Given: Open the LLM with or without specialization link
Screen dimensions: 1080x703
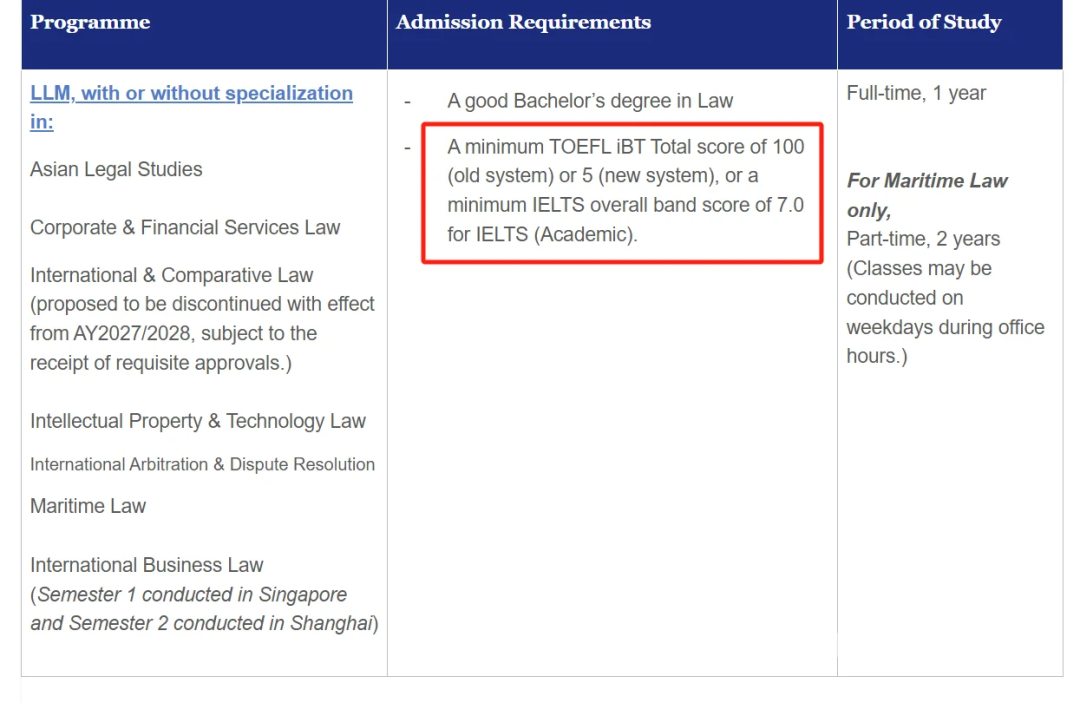Looking at the screenshot, I should click(191, 107).
